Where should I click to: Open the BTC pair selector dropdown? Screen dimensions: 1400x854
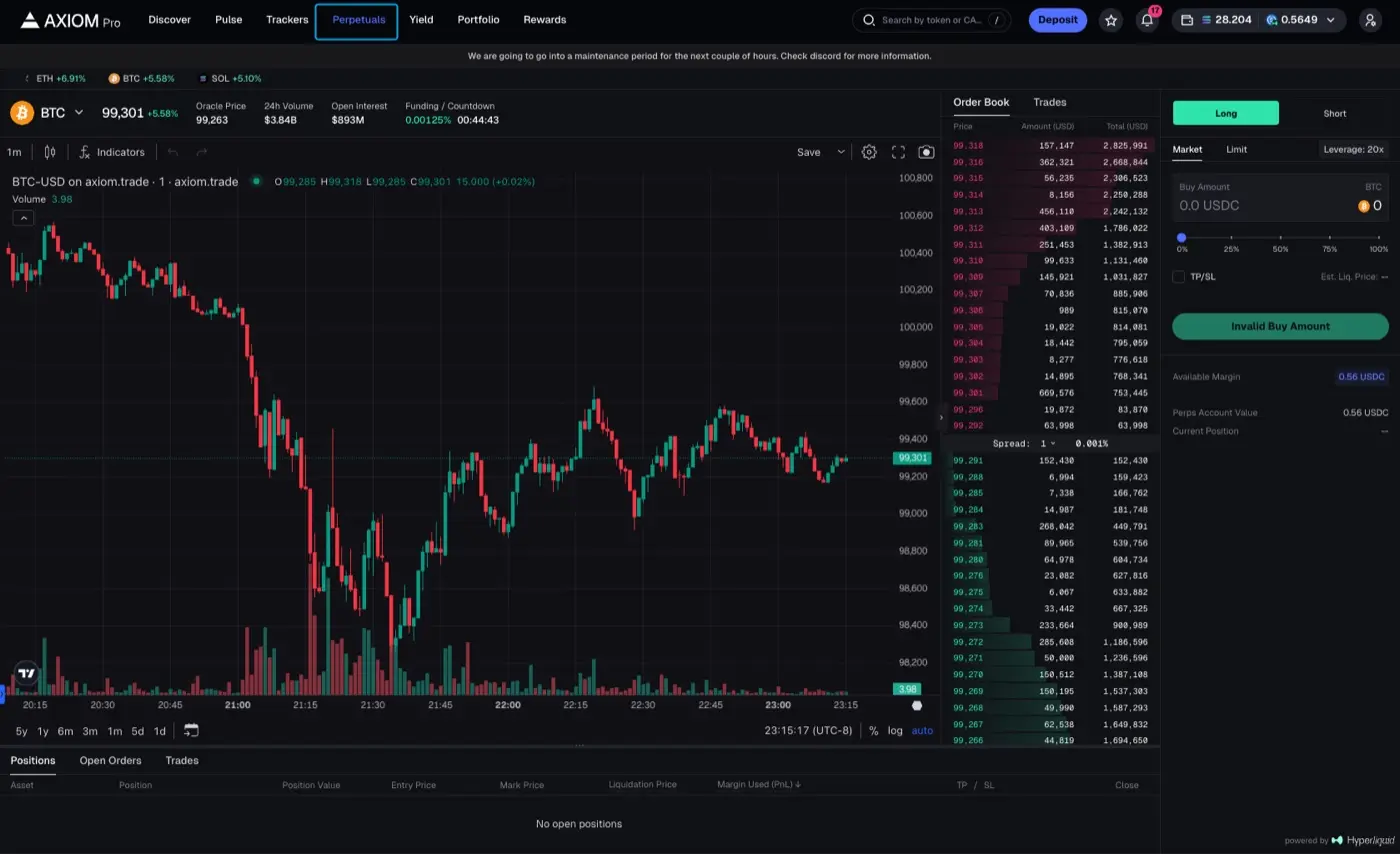(79, 113)
